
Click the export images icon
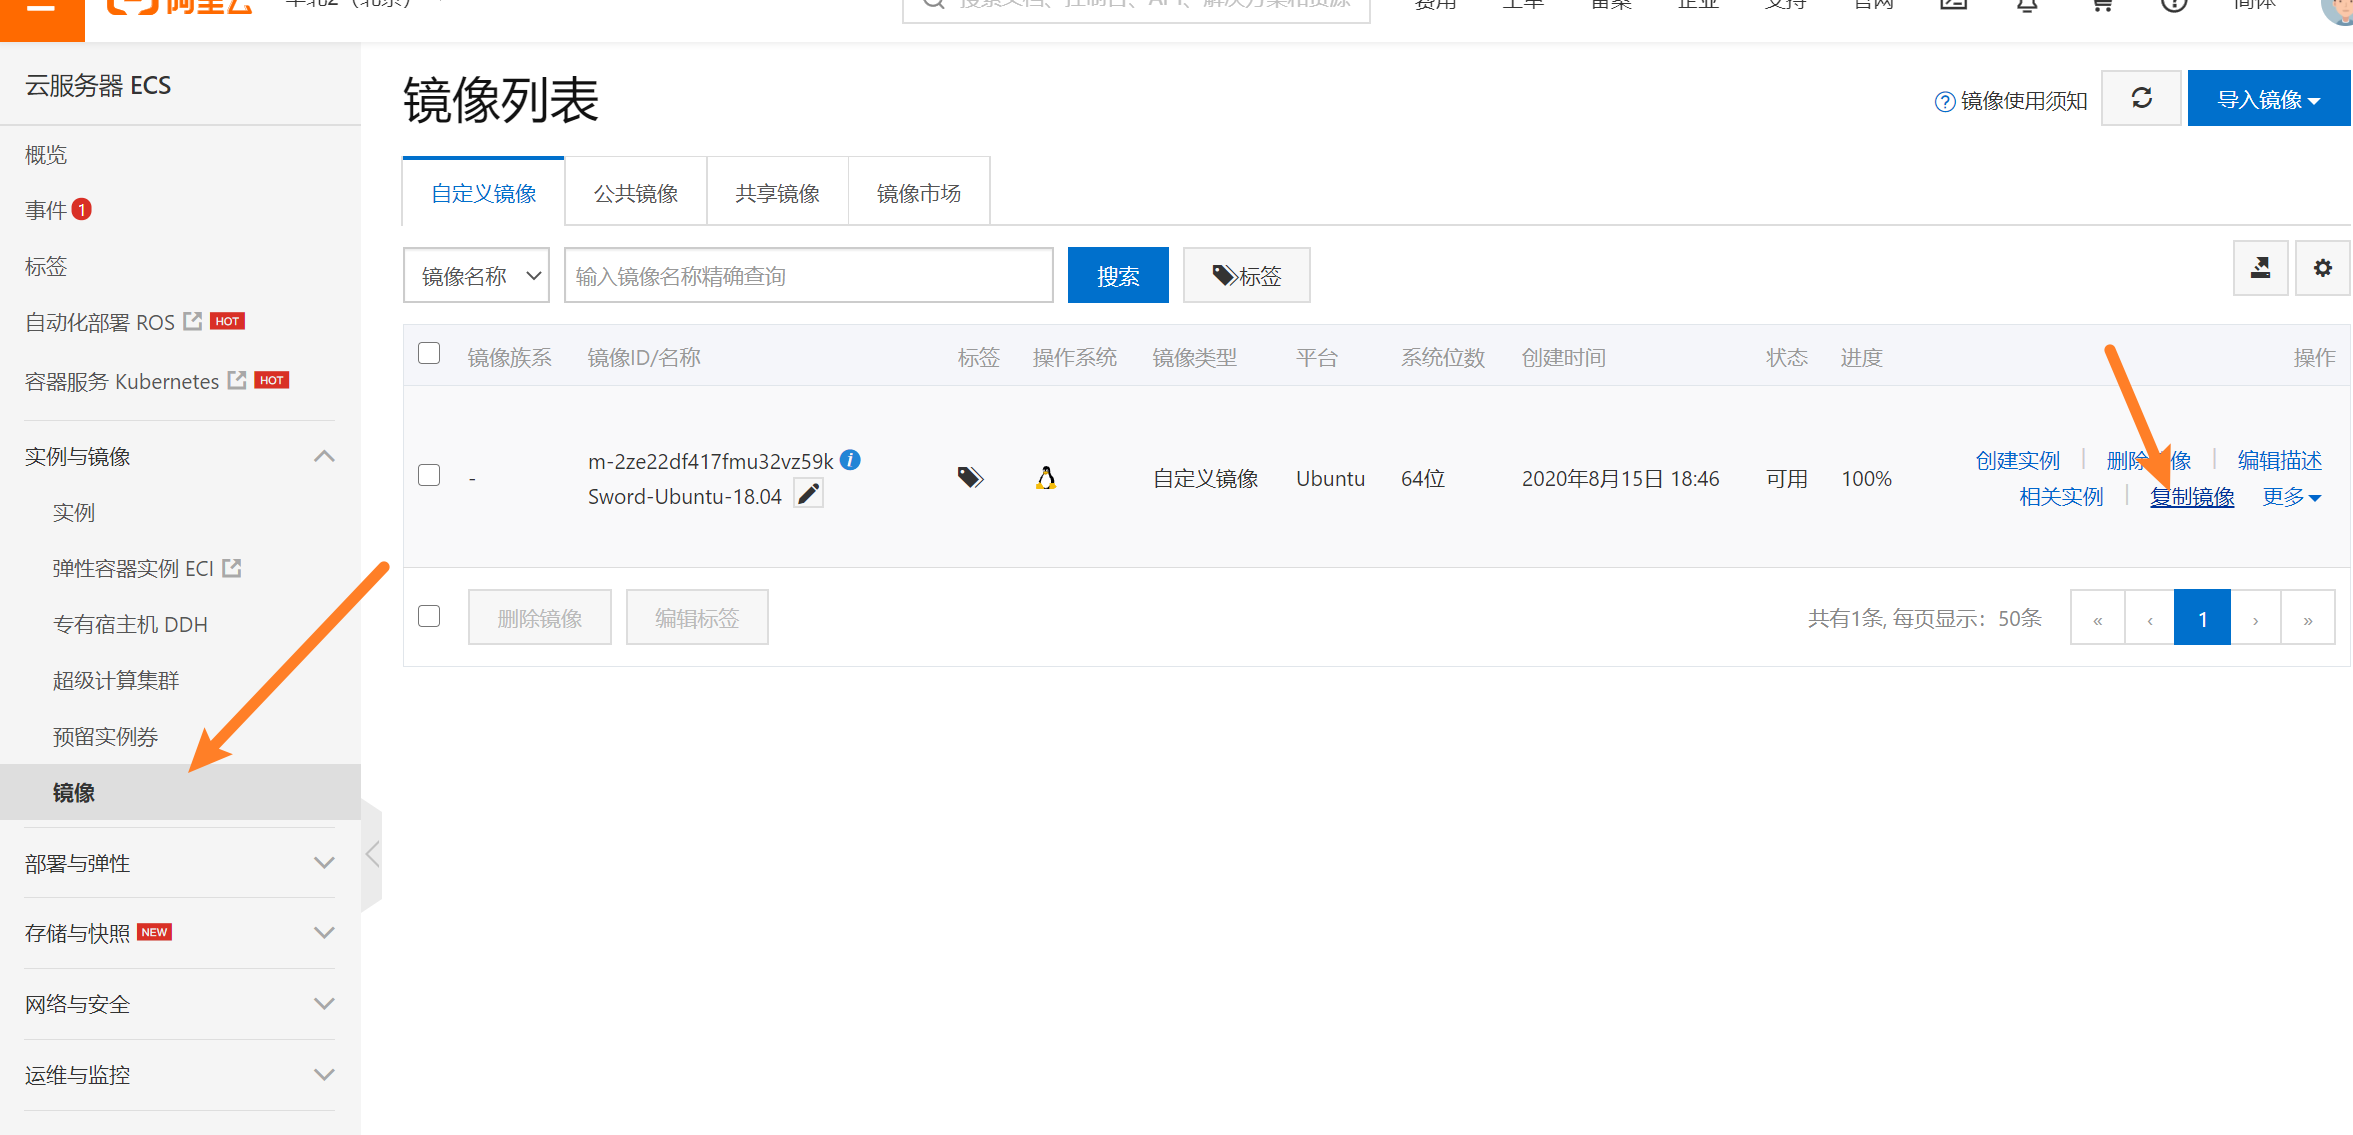click(x=2260, y=268)
